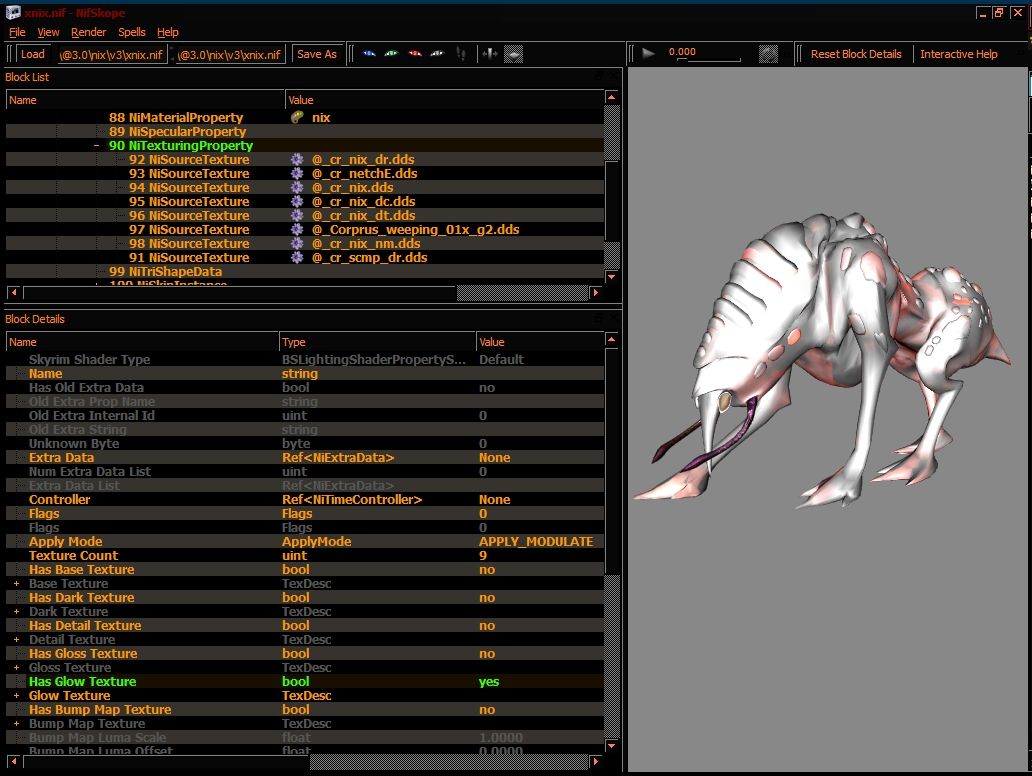Expand the Glow Texture row
This screenshot has width=1032, height=776.
pos(16,696)
